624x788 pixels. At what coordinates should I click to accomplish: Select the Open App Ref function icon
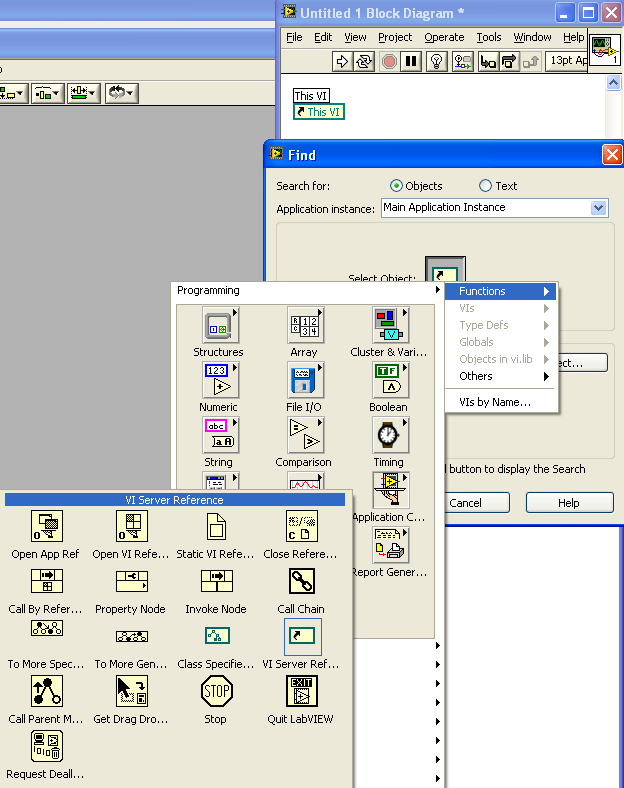coord(47,526)
